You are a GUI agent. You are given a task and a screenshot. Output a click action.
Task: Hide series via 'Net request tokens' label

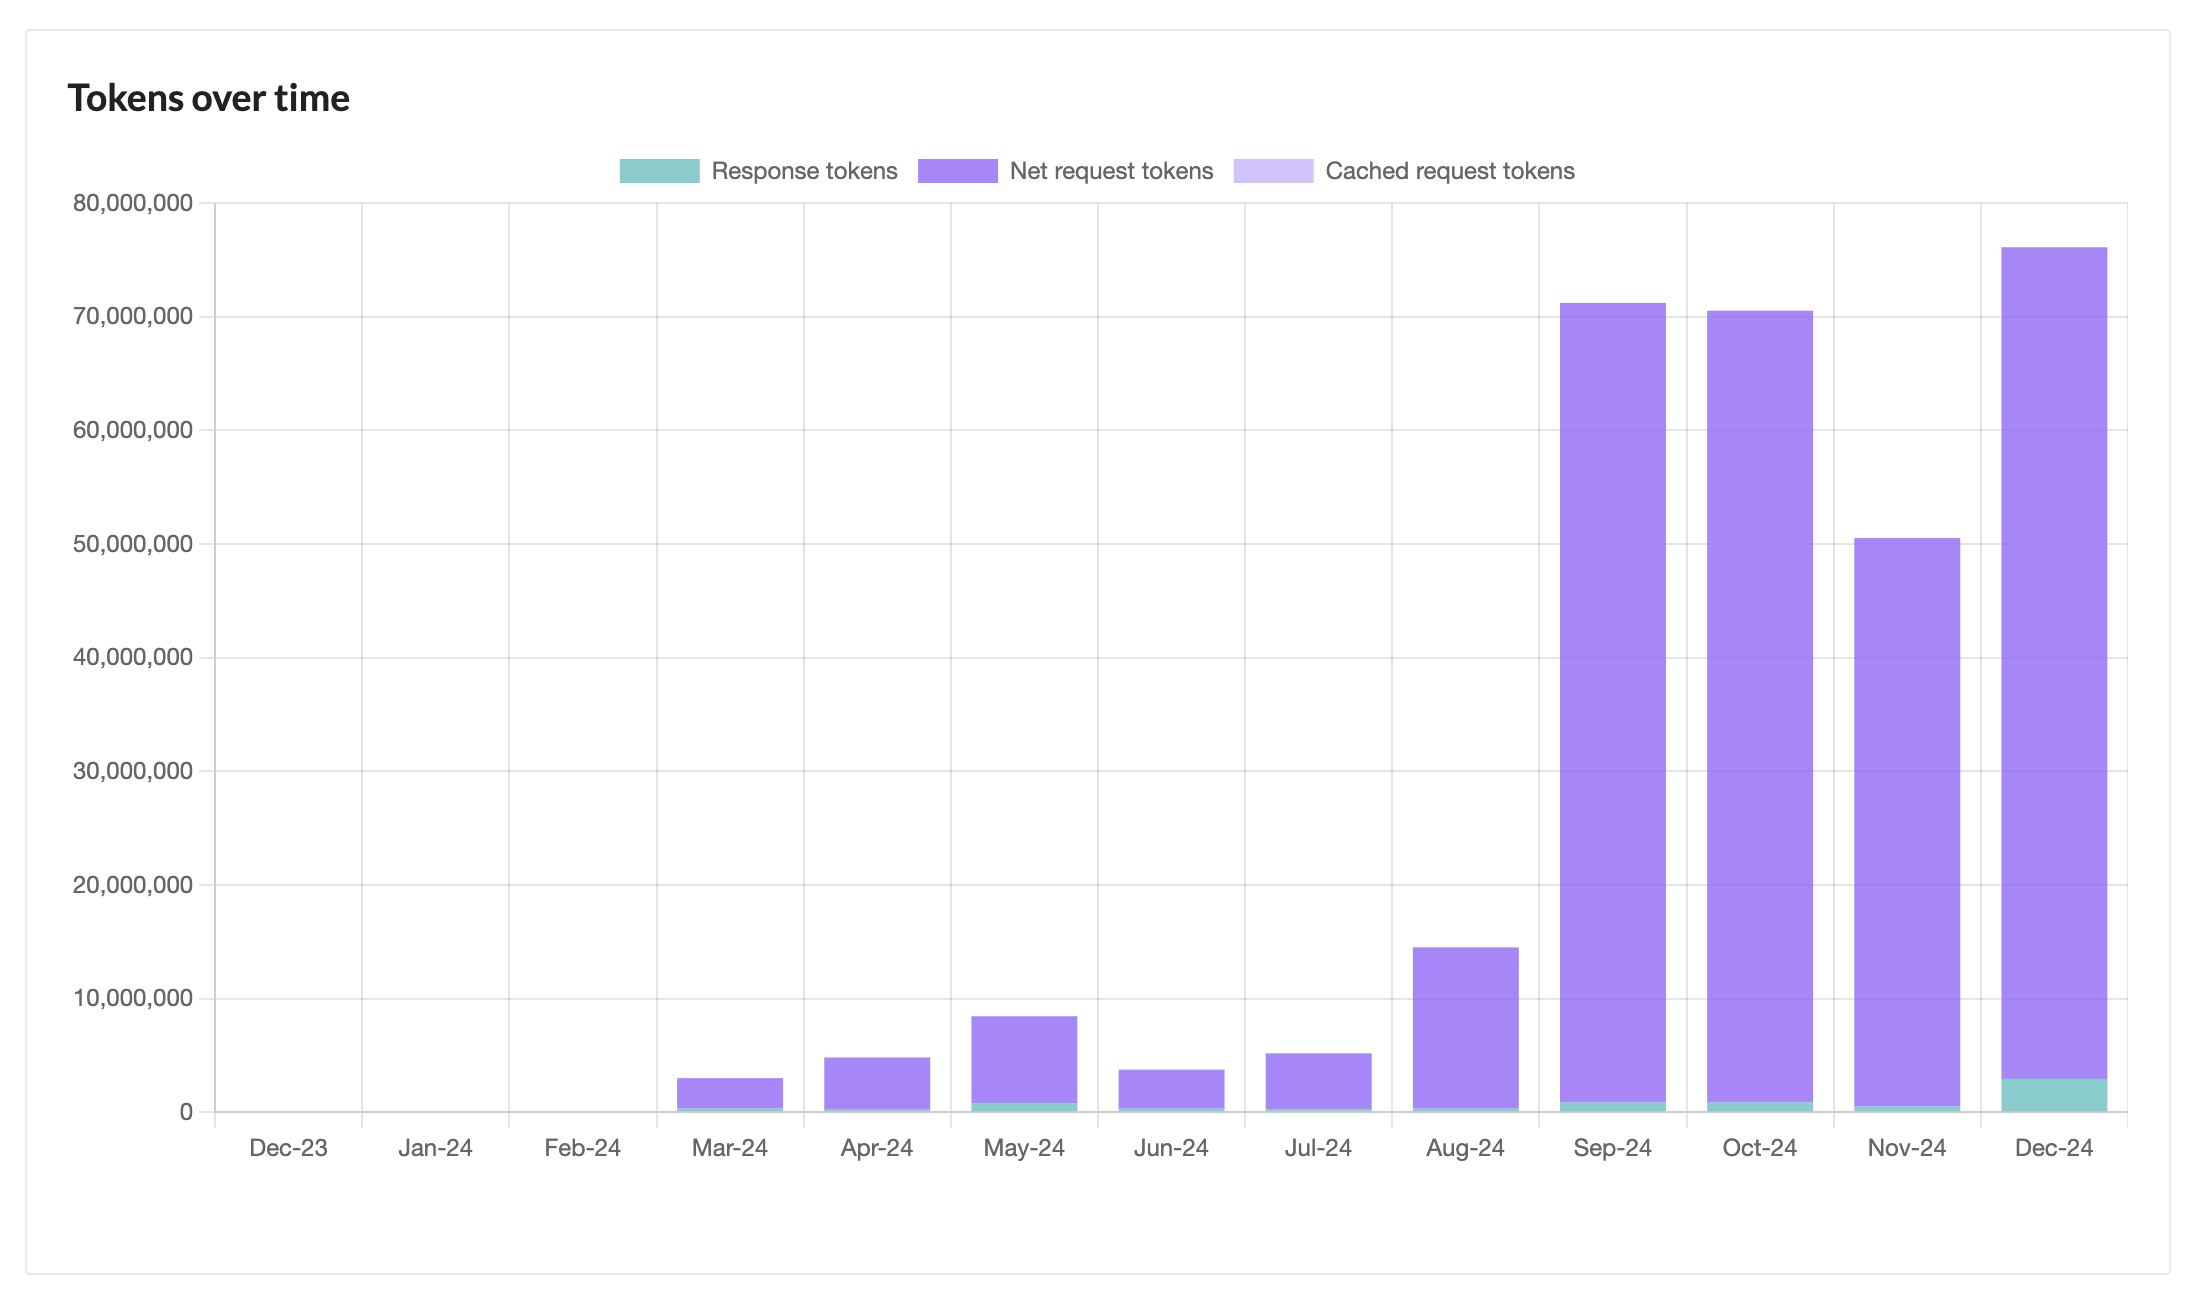click(x=1111, y=171)
